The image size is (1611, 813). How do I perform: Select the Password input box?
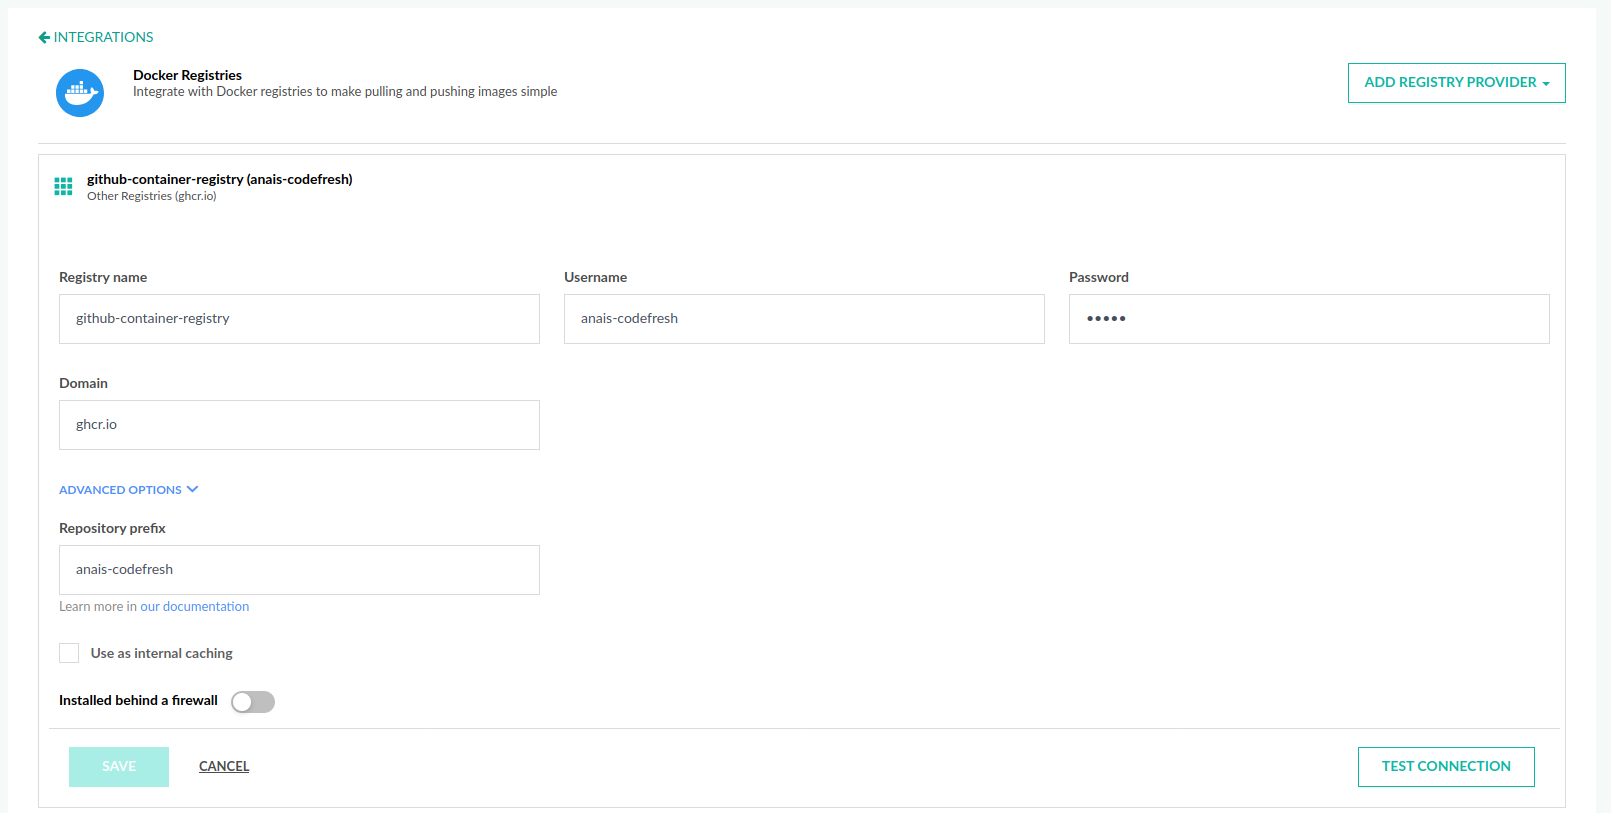pos(1308,319)
